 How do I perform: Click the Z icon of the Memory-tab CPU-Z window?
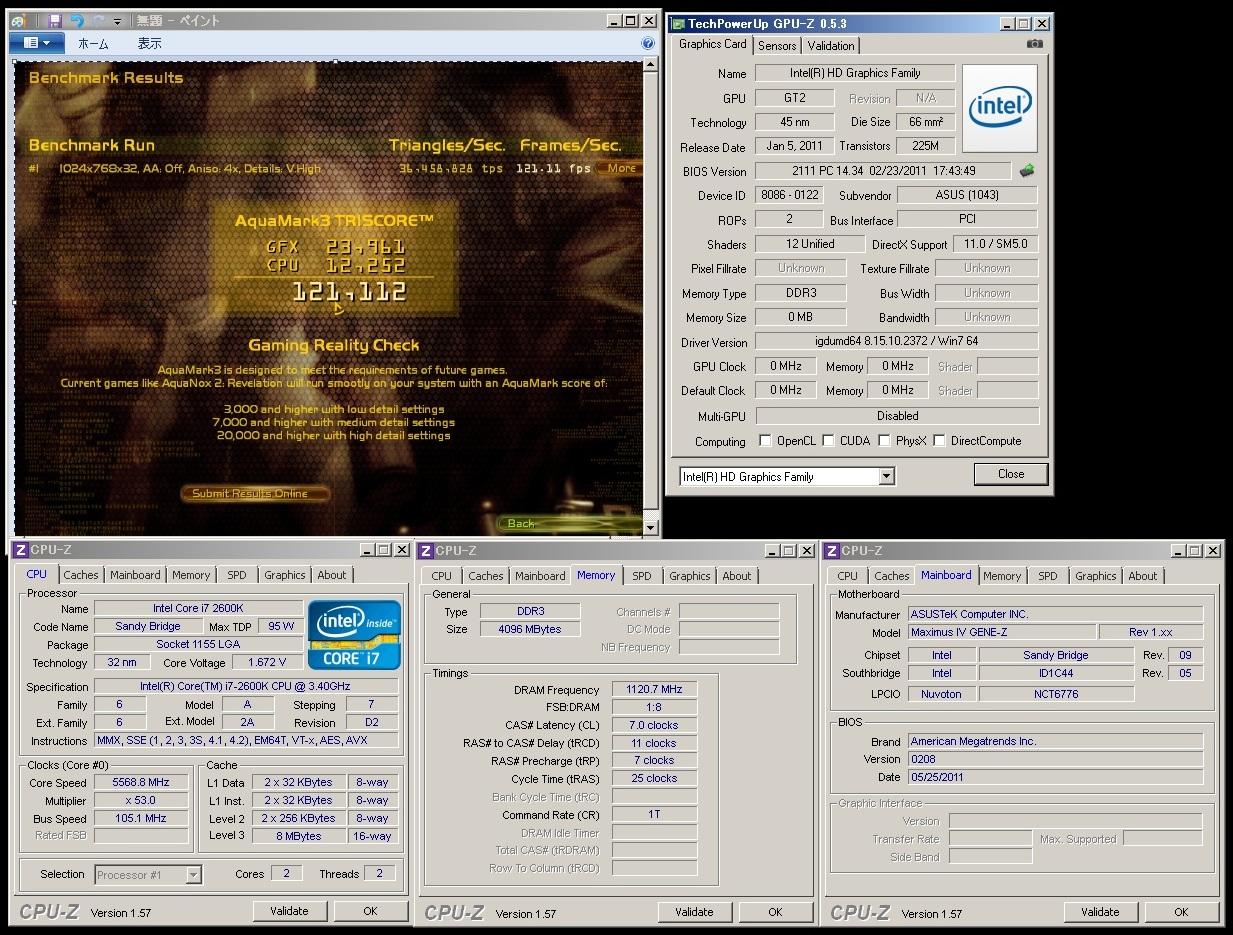pos(425,551)
